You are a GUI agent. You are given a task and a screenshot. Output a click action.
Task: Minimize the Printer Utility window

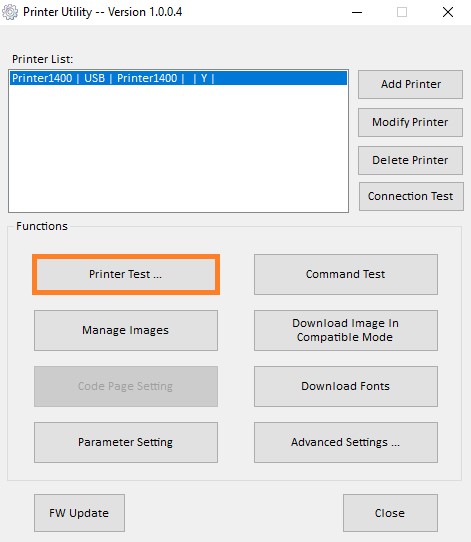tap(357, 12)
